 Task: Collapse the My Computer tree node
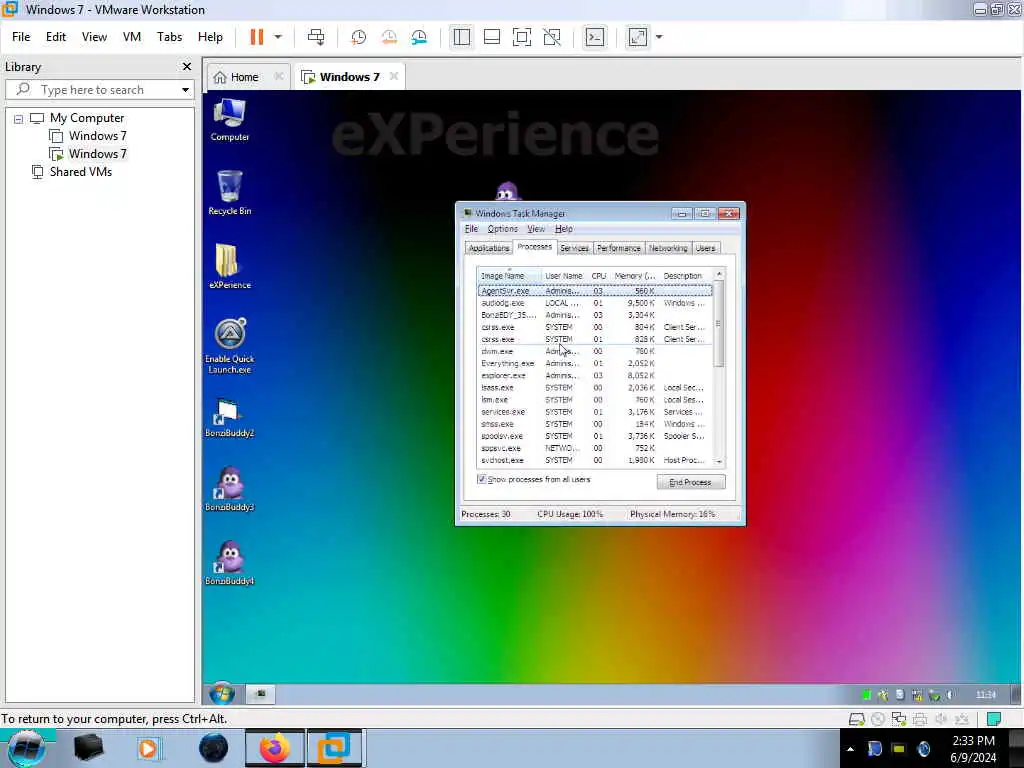[x=18, y=119]
